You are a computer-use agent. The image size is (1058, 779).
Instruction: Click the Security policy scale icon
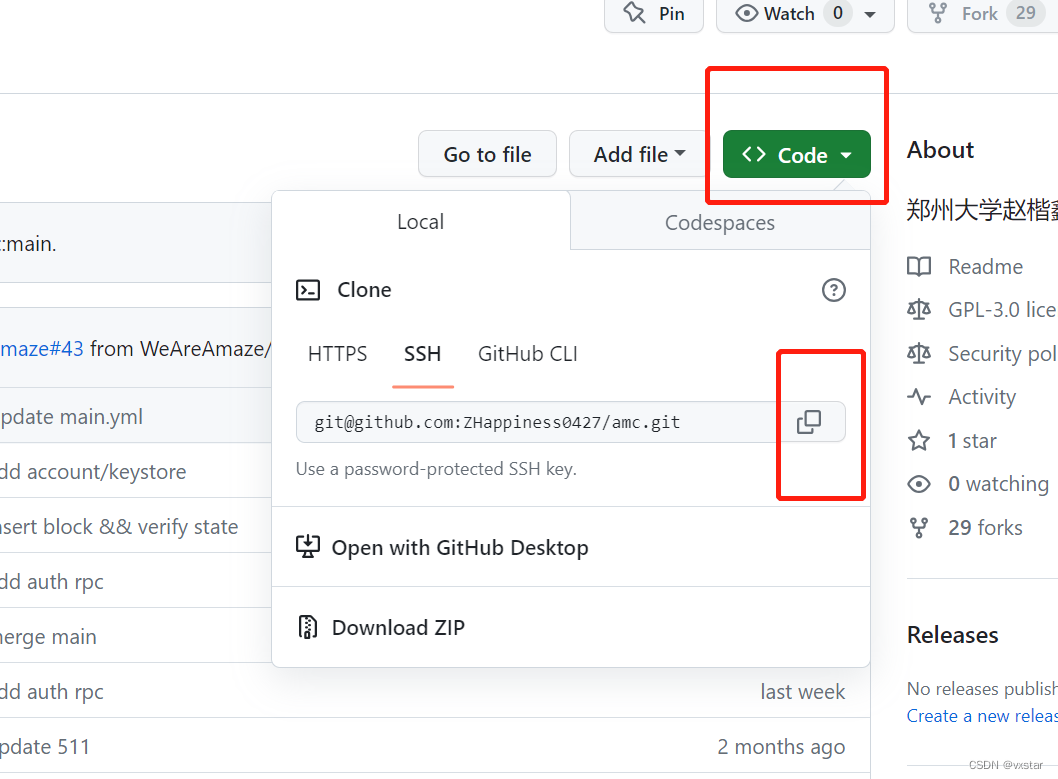(x=918, y=353)
